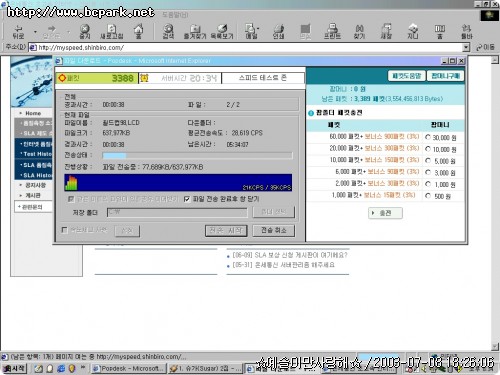Viewport: 500px width, 375px height.
Task: Click the page vertical scrollbar up arrow
Action: click(495, 60)
